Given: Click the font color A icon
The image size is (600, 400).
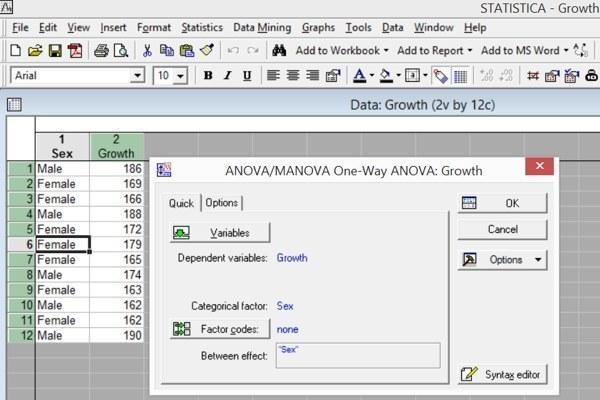Looking at the screenshot, I should 359,76.
